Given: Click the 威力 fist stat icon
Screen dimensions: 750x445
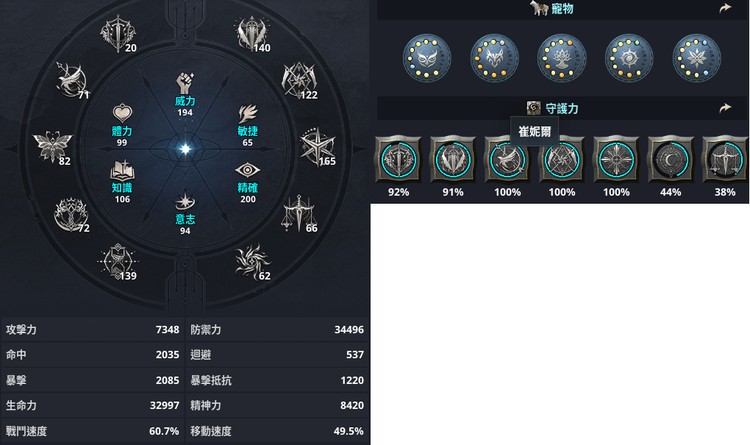Looking at the screenshot, I should [185, 83].
